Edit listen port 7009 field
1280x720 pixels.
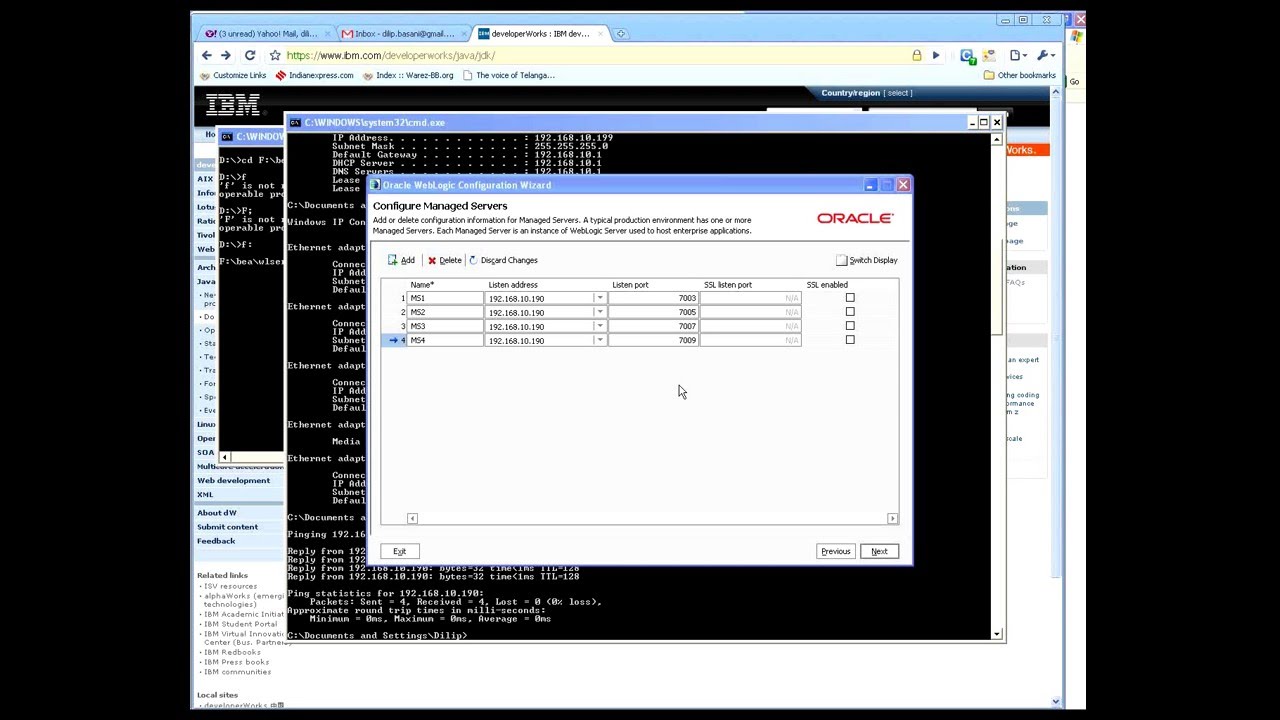(x=654, y=340)
